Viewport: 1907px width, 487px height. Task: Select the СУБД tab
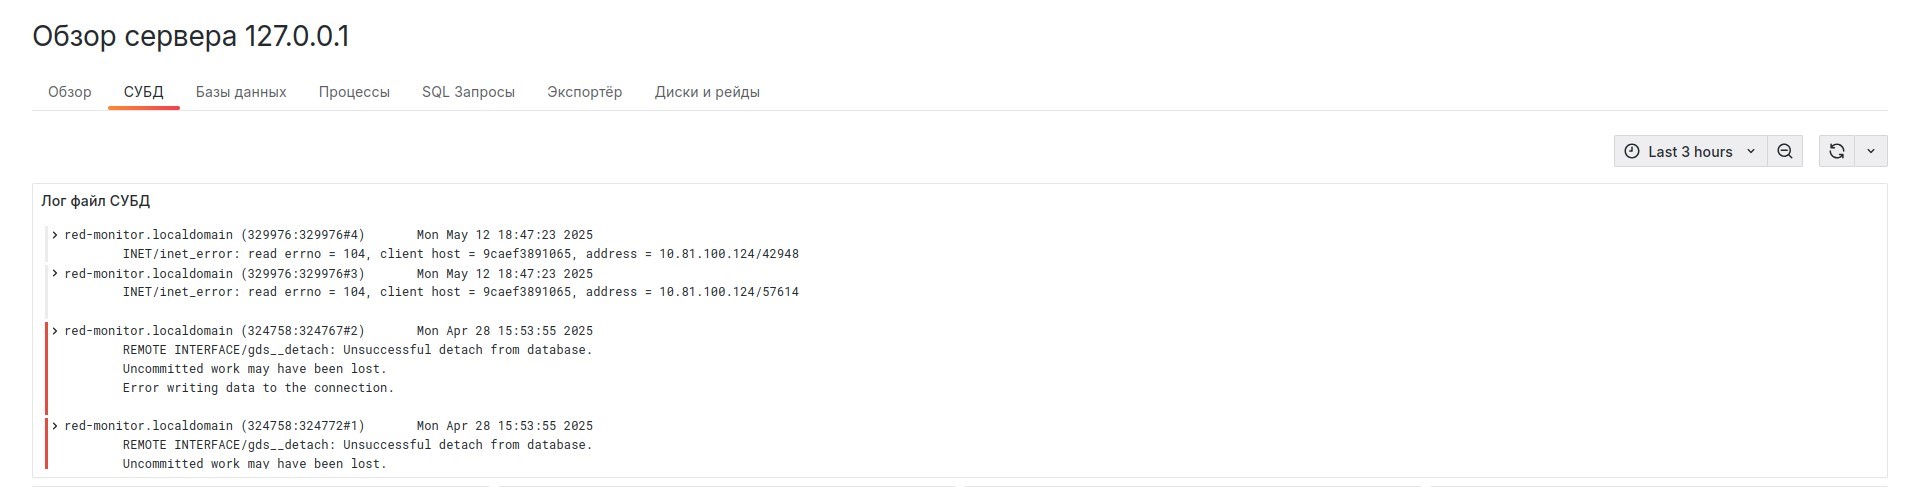coord(143,92)
